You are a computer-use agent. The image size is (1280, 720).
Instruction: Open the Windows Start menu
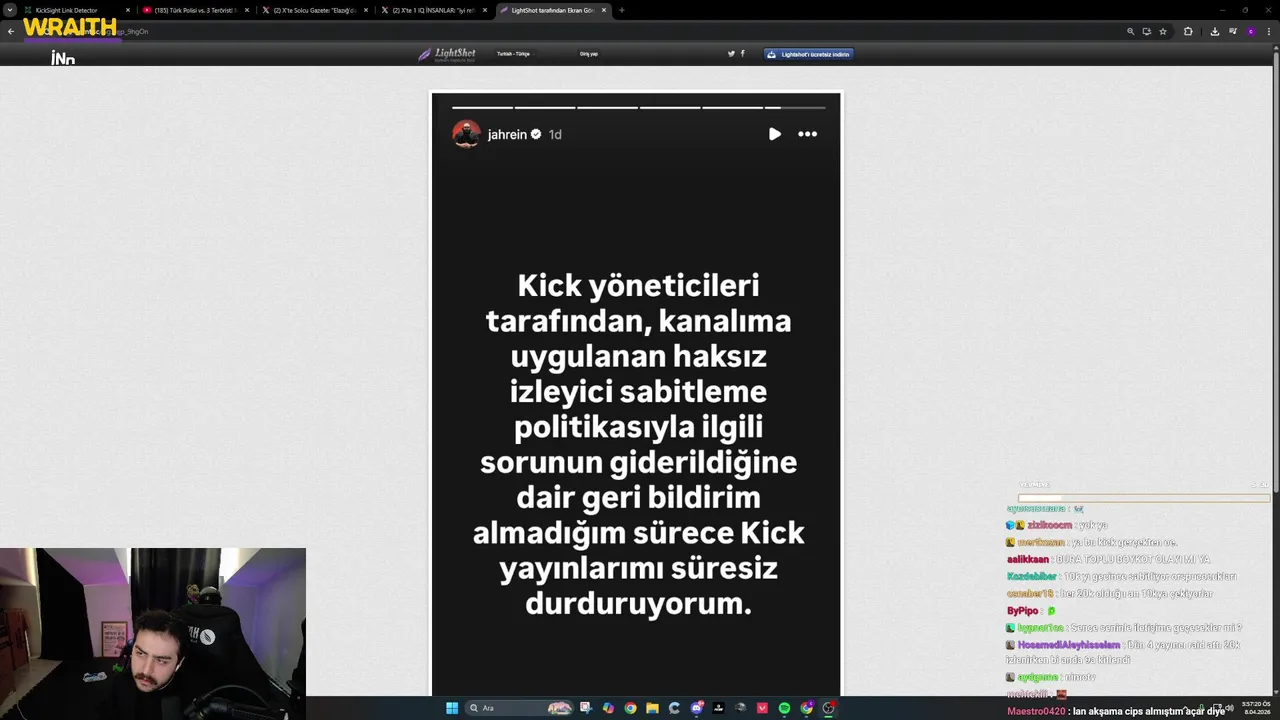pos(452,708)
